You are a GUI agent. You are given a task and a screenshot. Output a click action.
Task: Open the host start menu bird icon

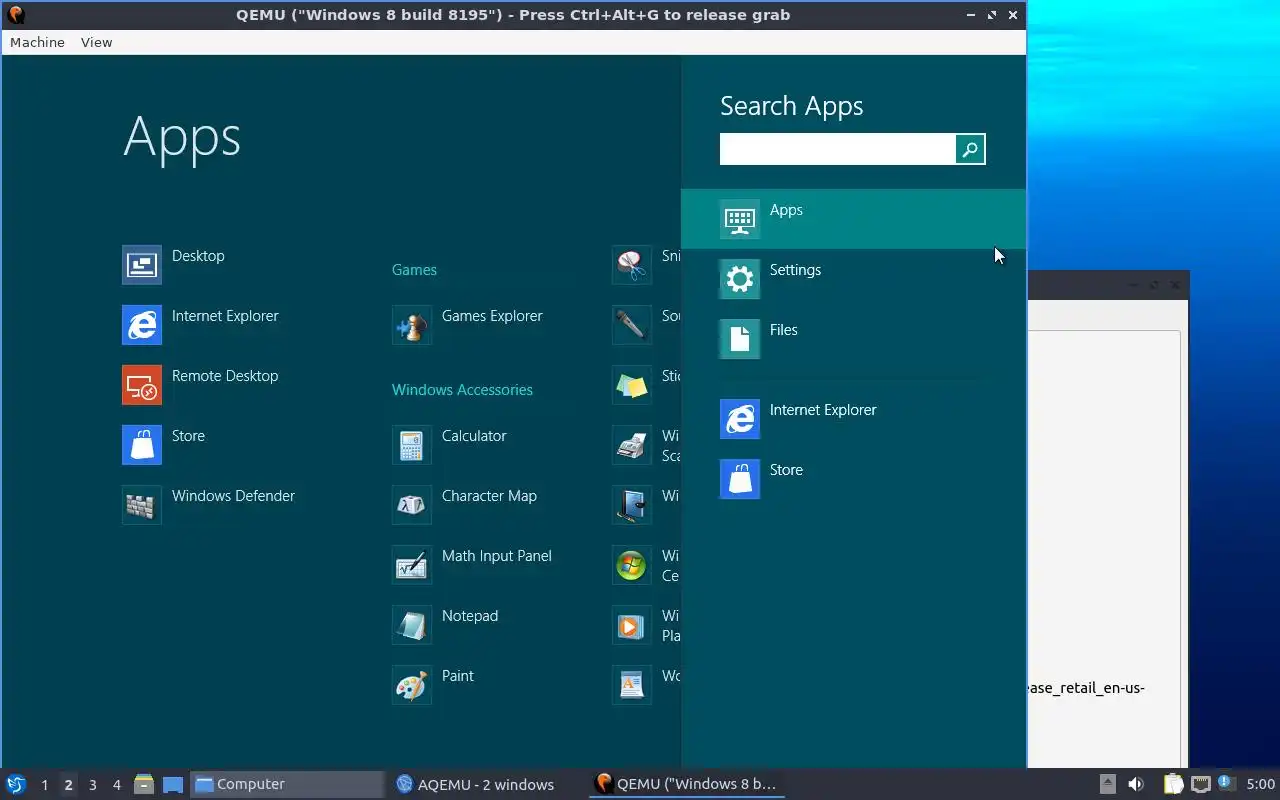click(16, 784)
